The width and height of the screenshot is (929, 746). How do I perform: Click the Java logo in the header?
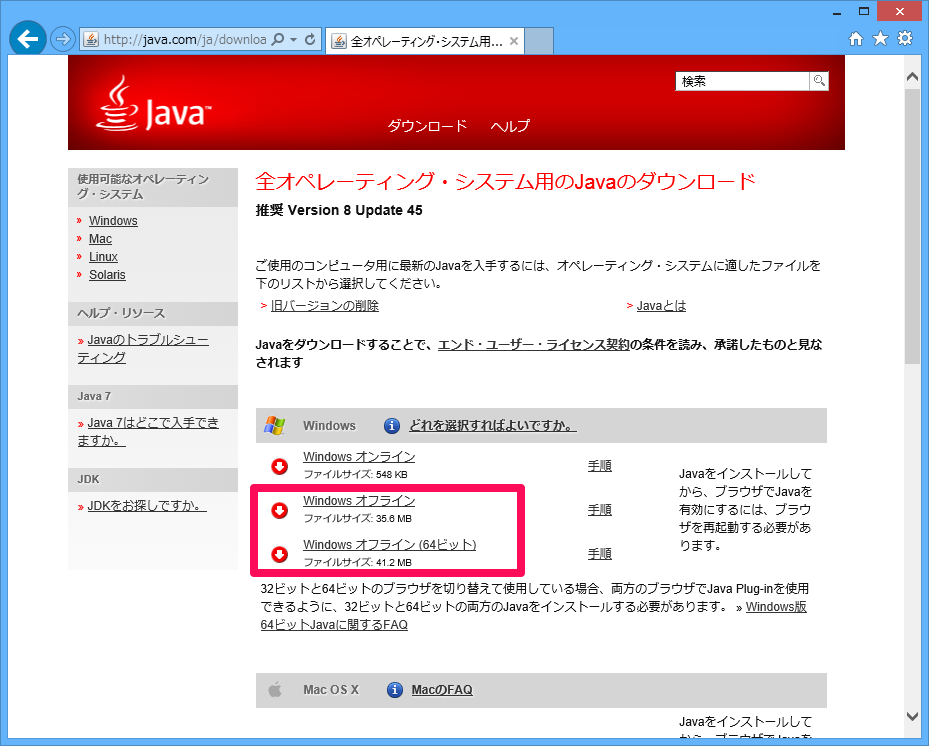[153, 105]
